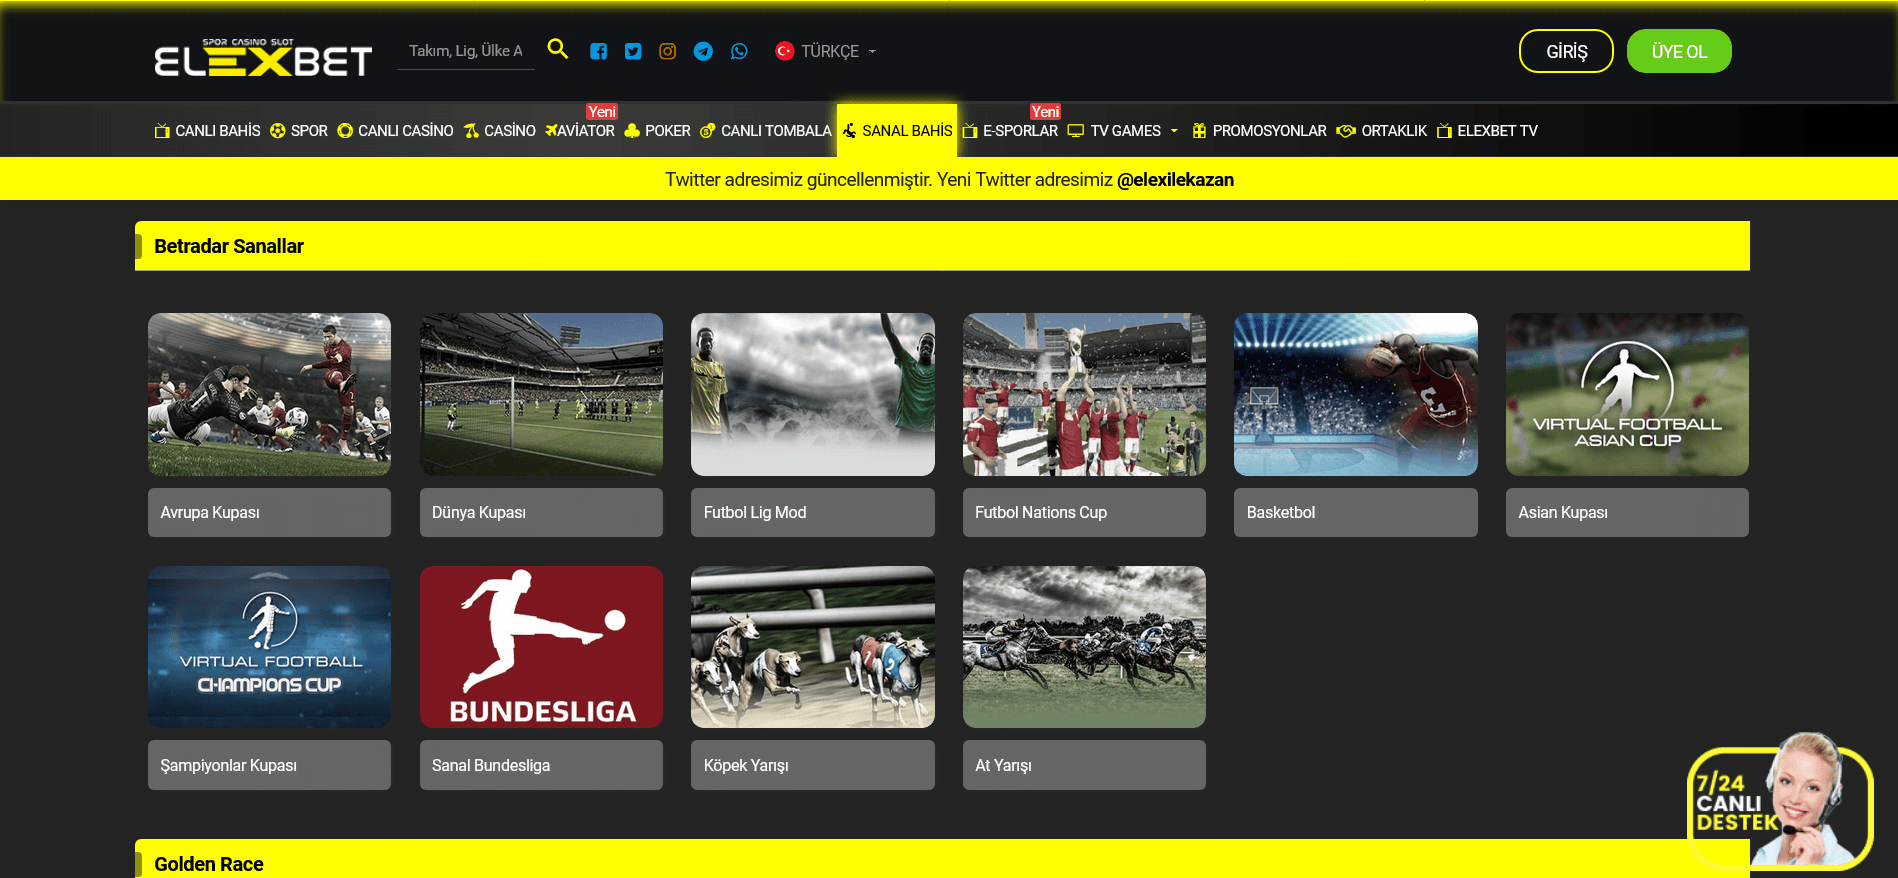
Task: Click the Turkish flag icon
Action: [x=785, y=51]
